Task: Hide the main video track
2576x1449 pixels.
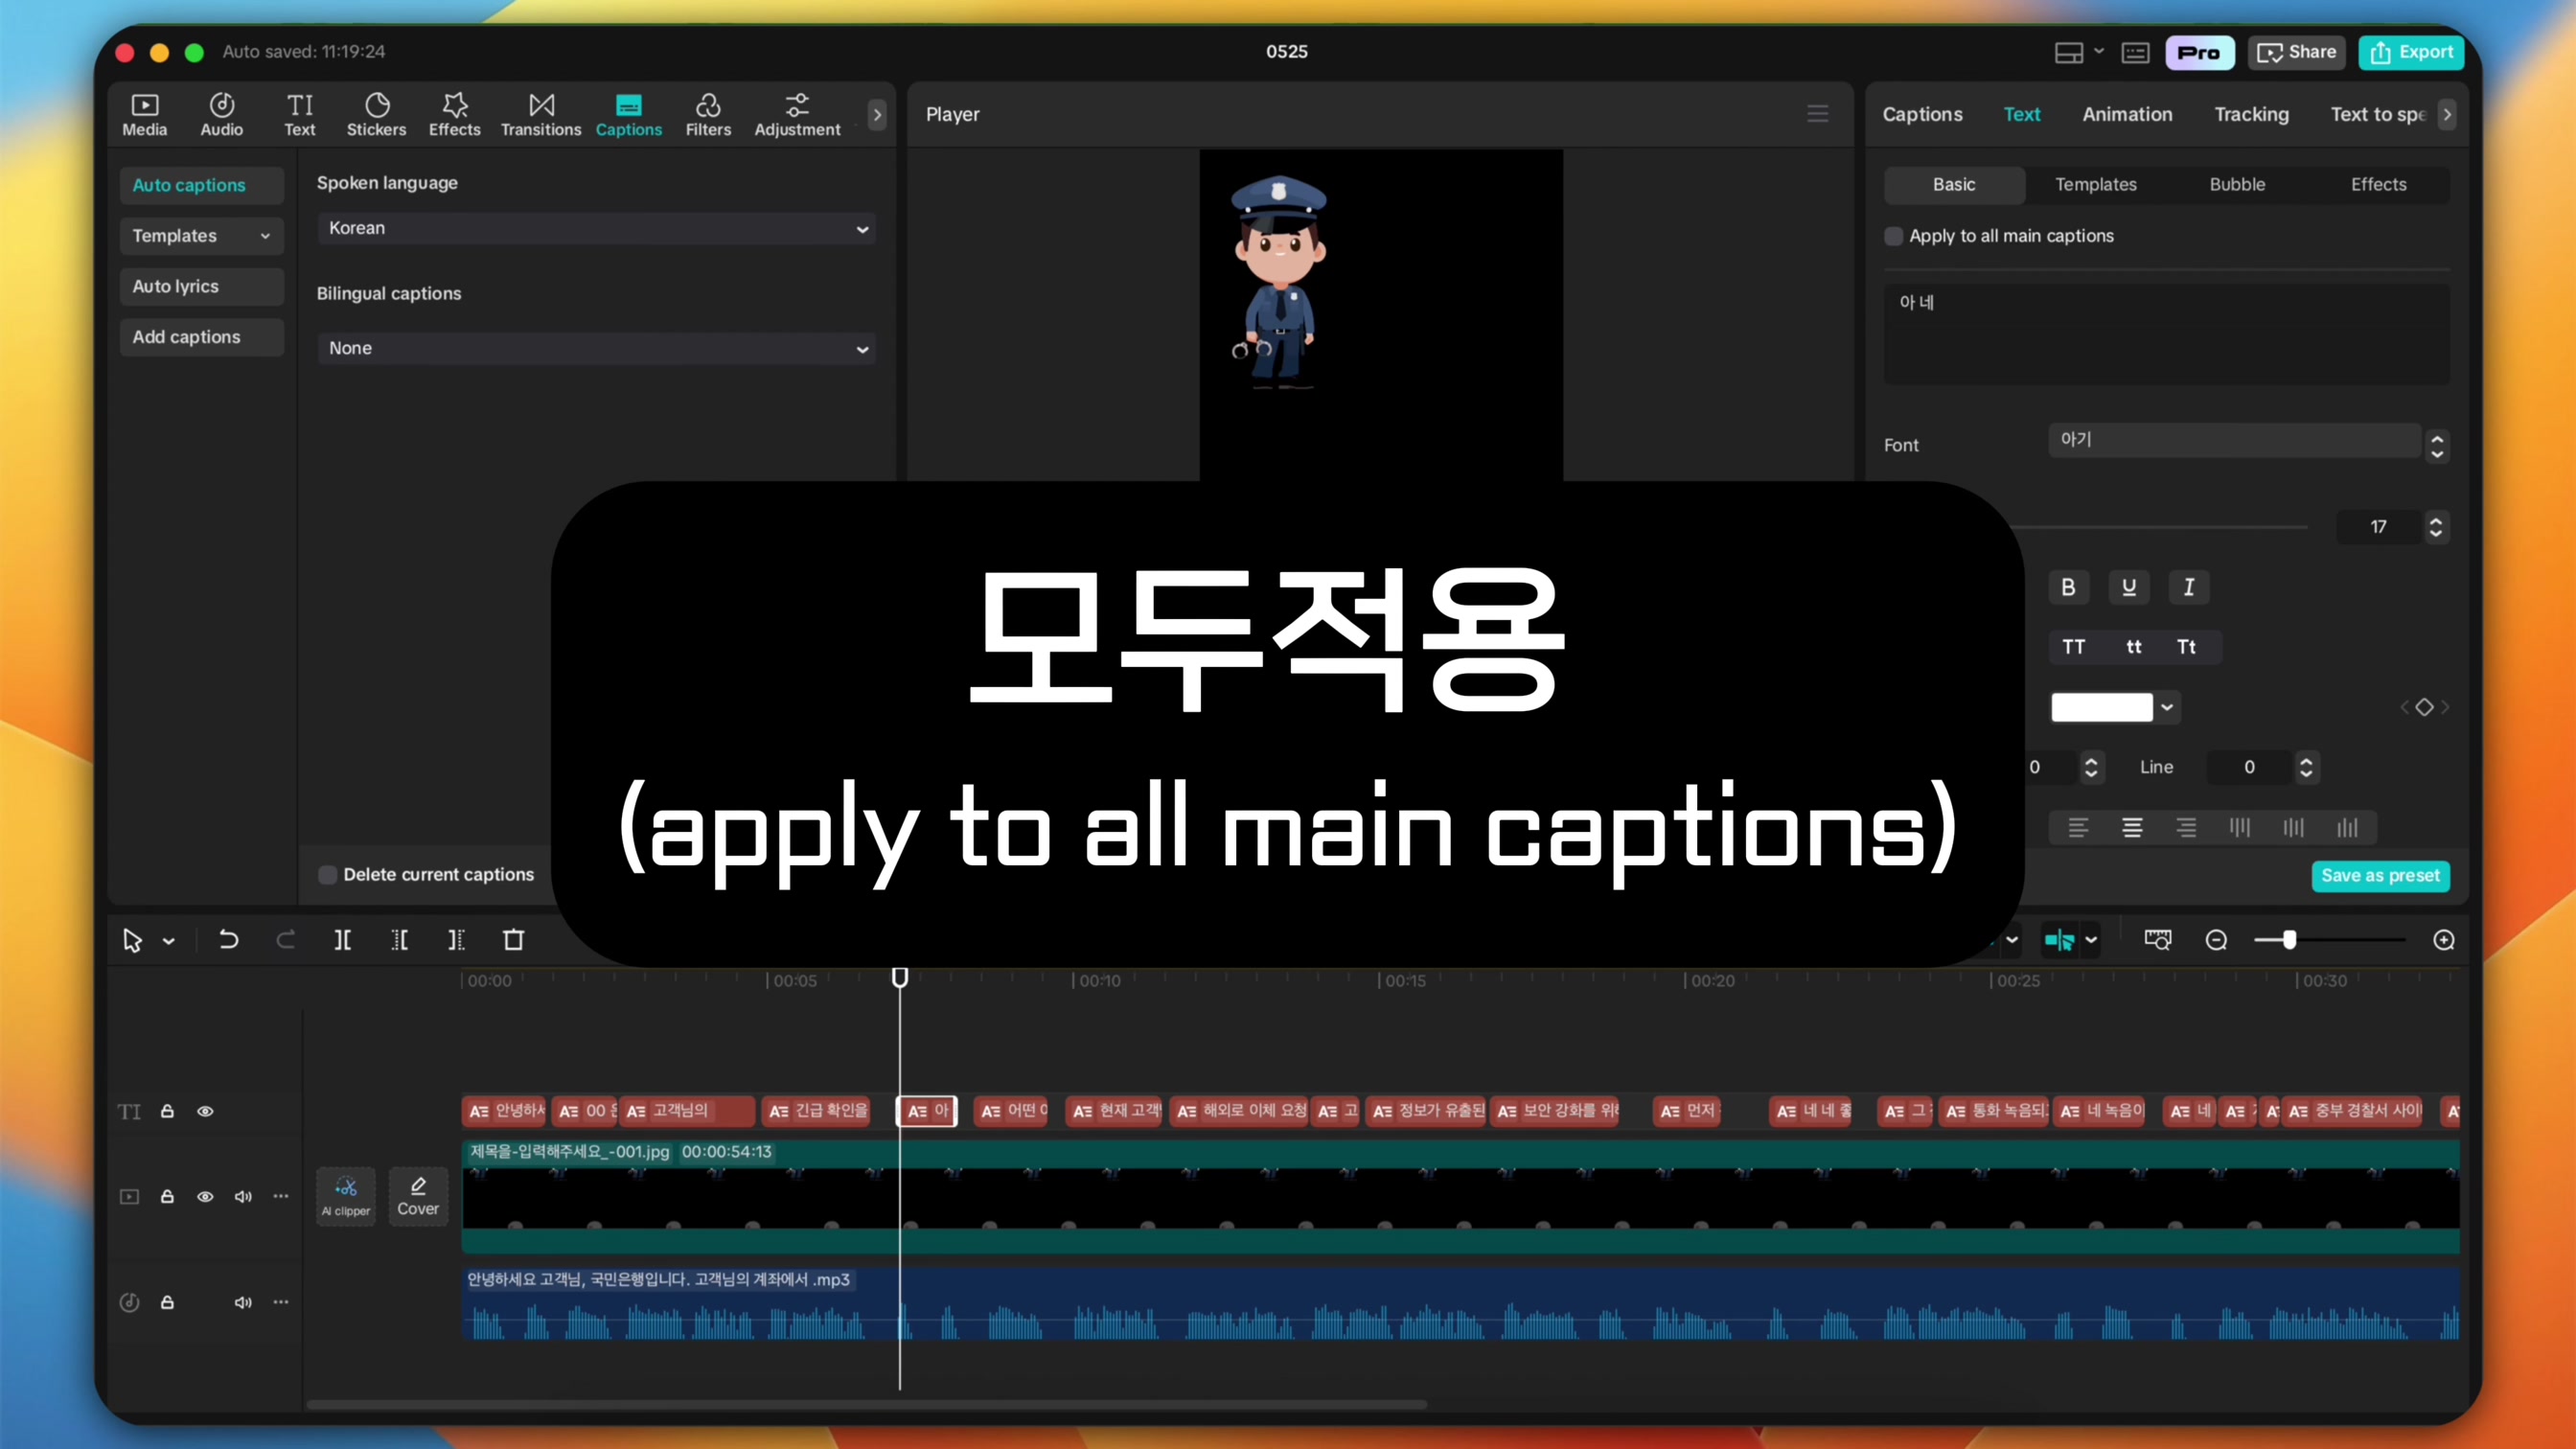Action: [205, 1197]
